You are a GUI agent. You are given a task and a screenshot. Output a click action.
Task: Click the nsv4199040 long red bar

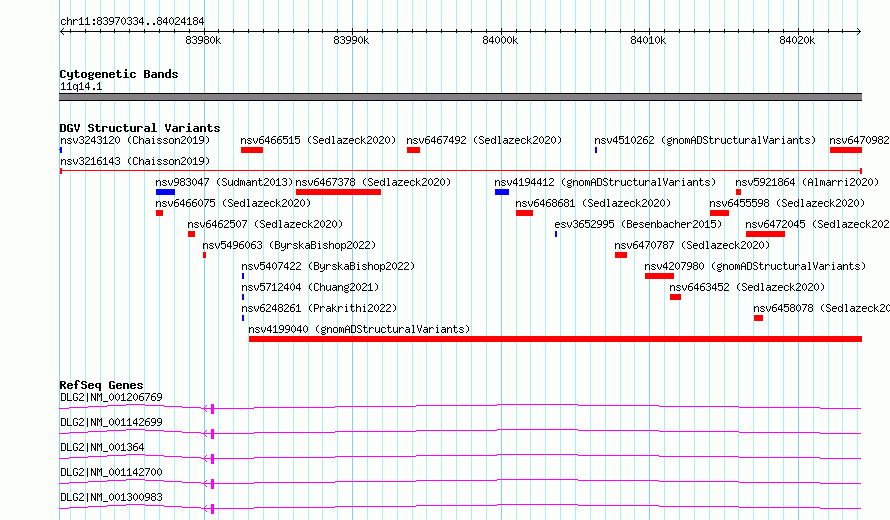[x=555, y=339]
